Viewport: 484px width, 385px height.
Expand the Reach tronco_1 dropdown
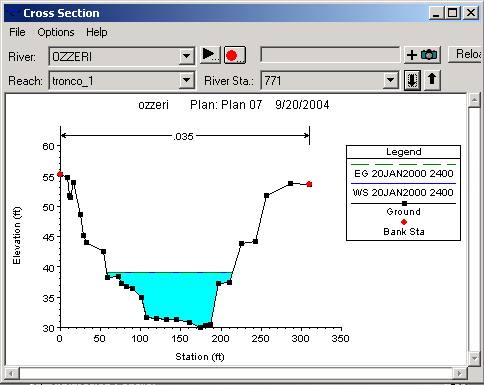[186, 81]
